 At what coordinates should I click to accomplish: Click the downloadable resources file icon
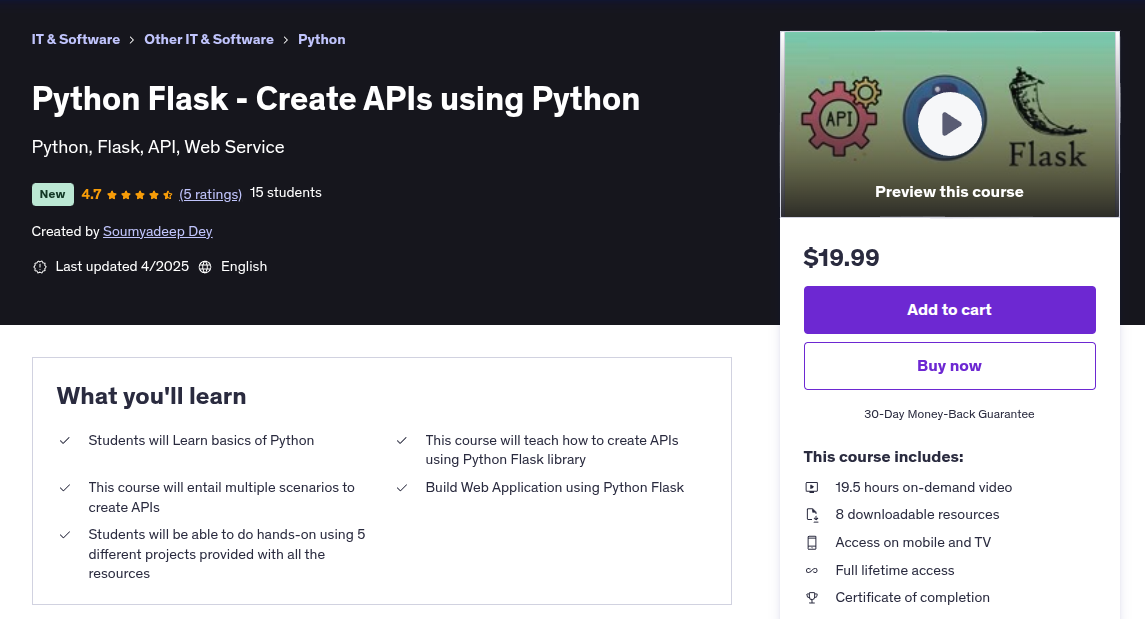click(812, 515)
